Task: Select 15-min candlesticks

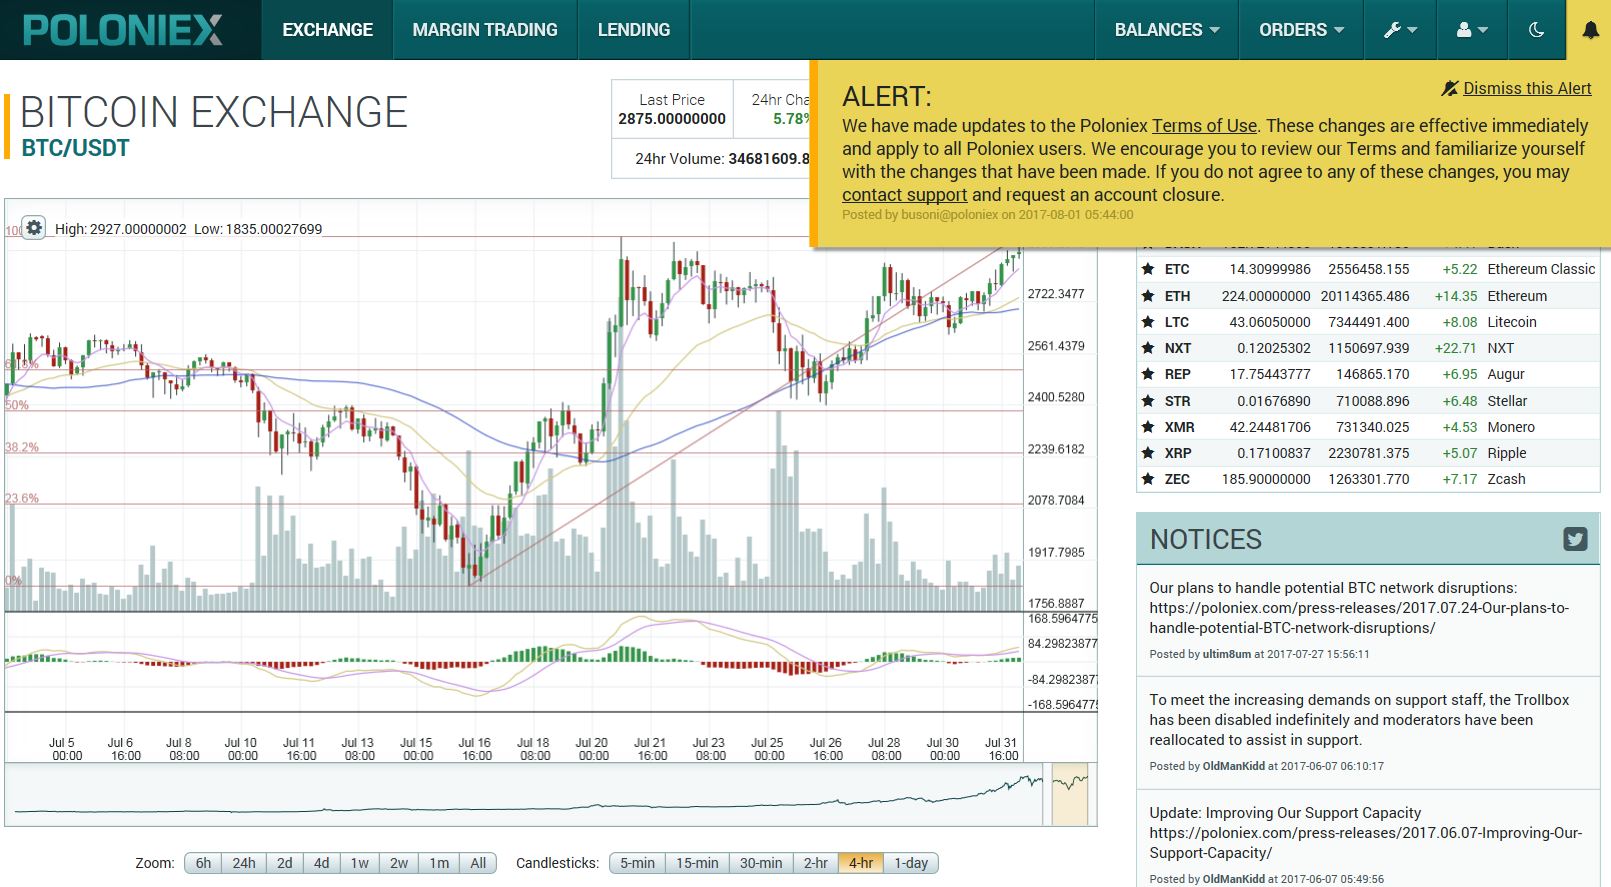Action: pos(697,863)
